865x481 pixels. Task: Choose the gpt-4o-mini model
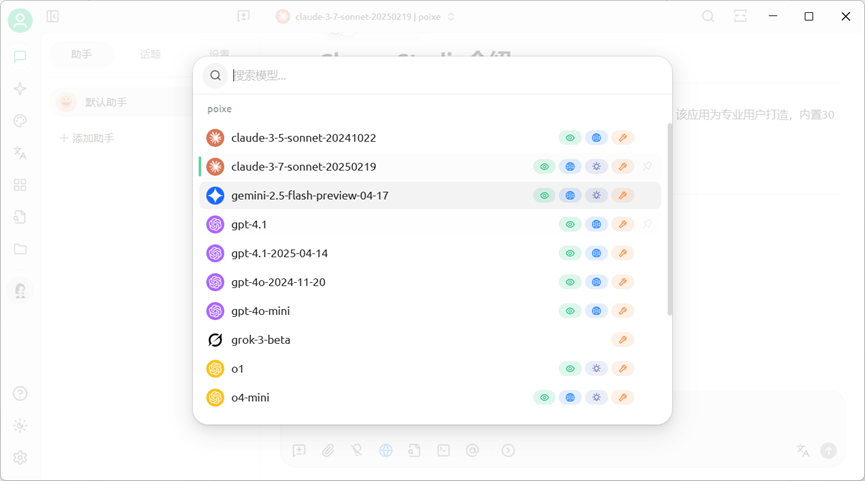(x=430, y=311)
